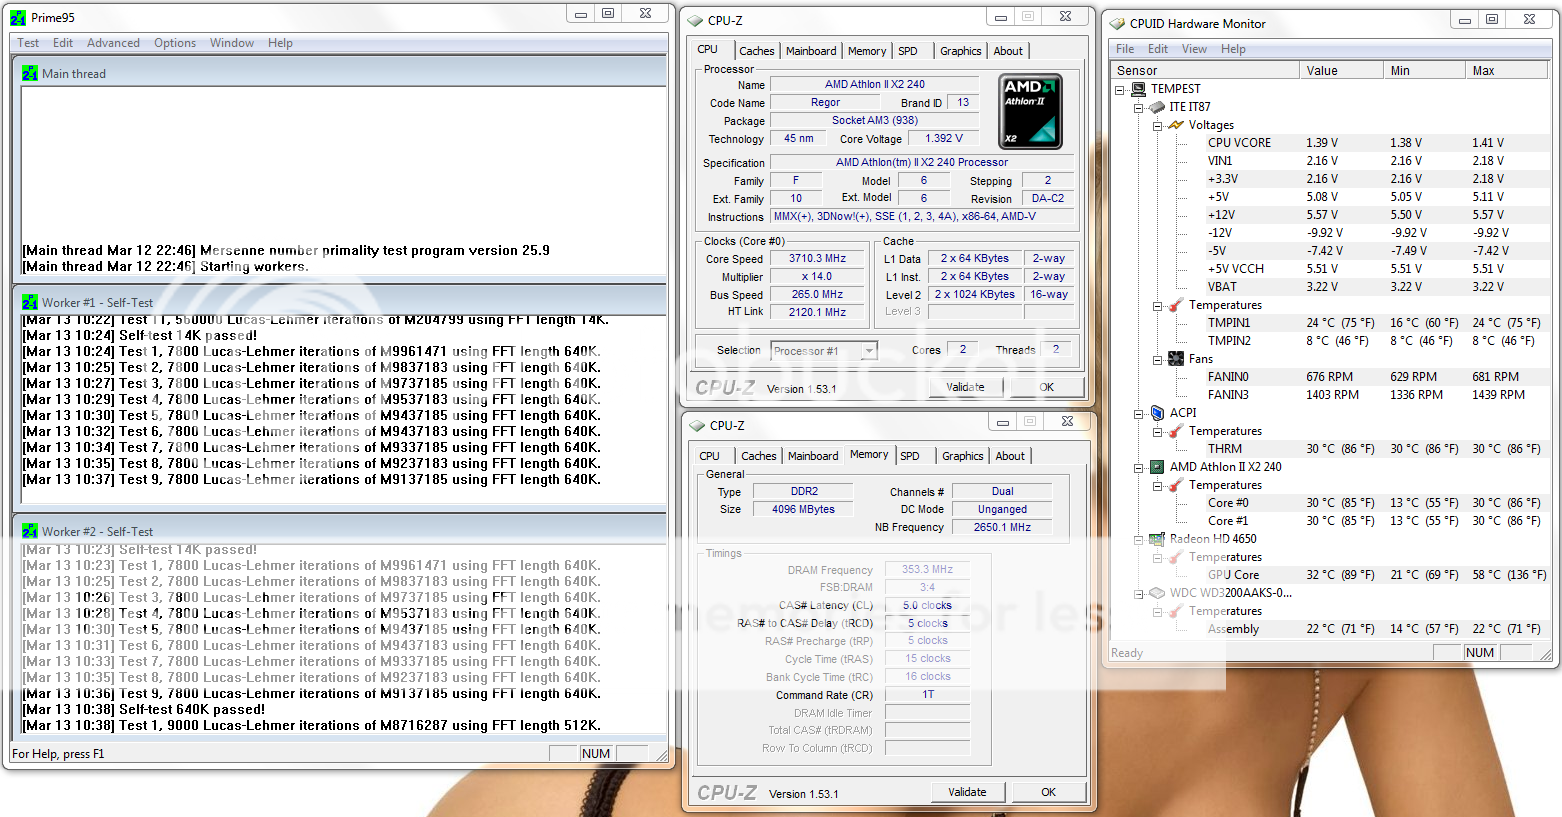This screenshot has height=817, width=1562.
Task: Click the Main thread window icon
Action: click(30, 73)
